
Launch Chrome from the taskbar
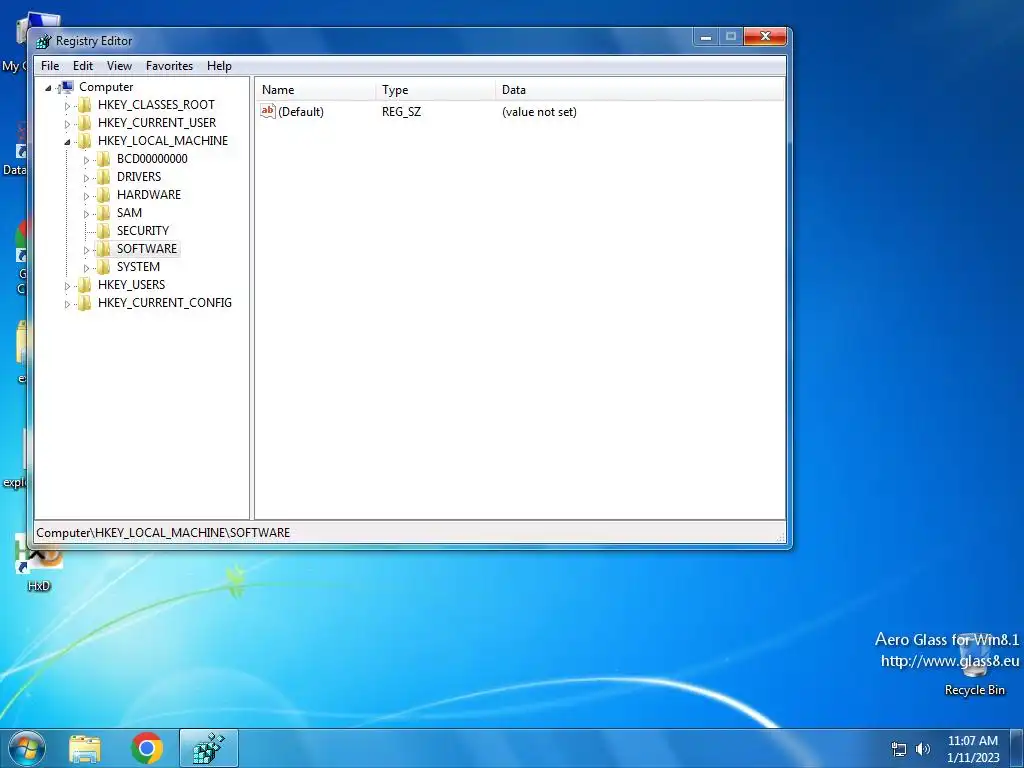pos(147,748)
